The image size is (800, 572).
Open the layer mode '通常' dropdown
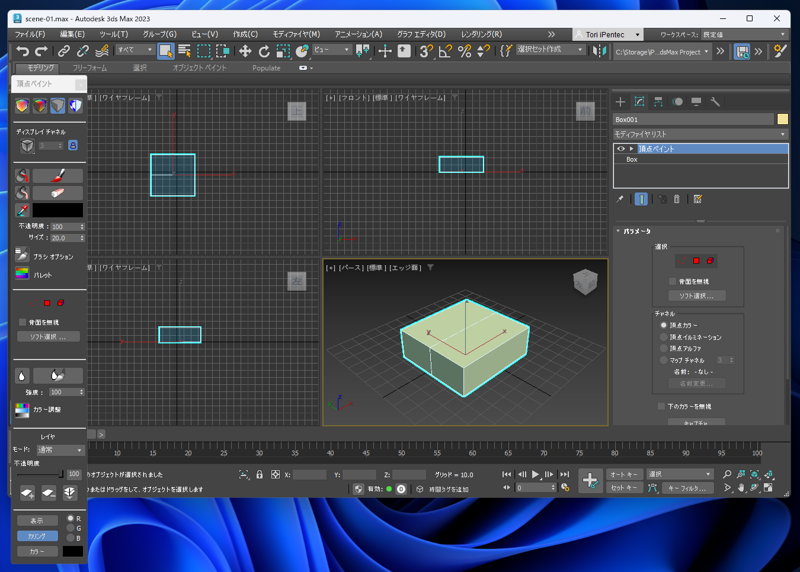60,450
